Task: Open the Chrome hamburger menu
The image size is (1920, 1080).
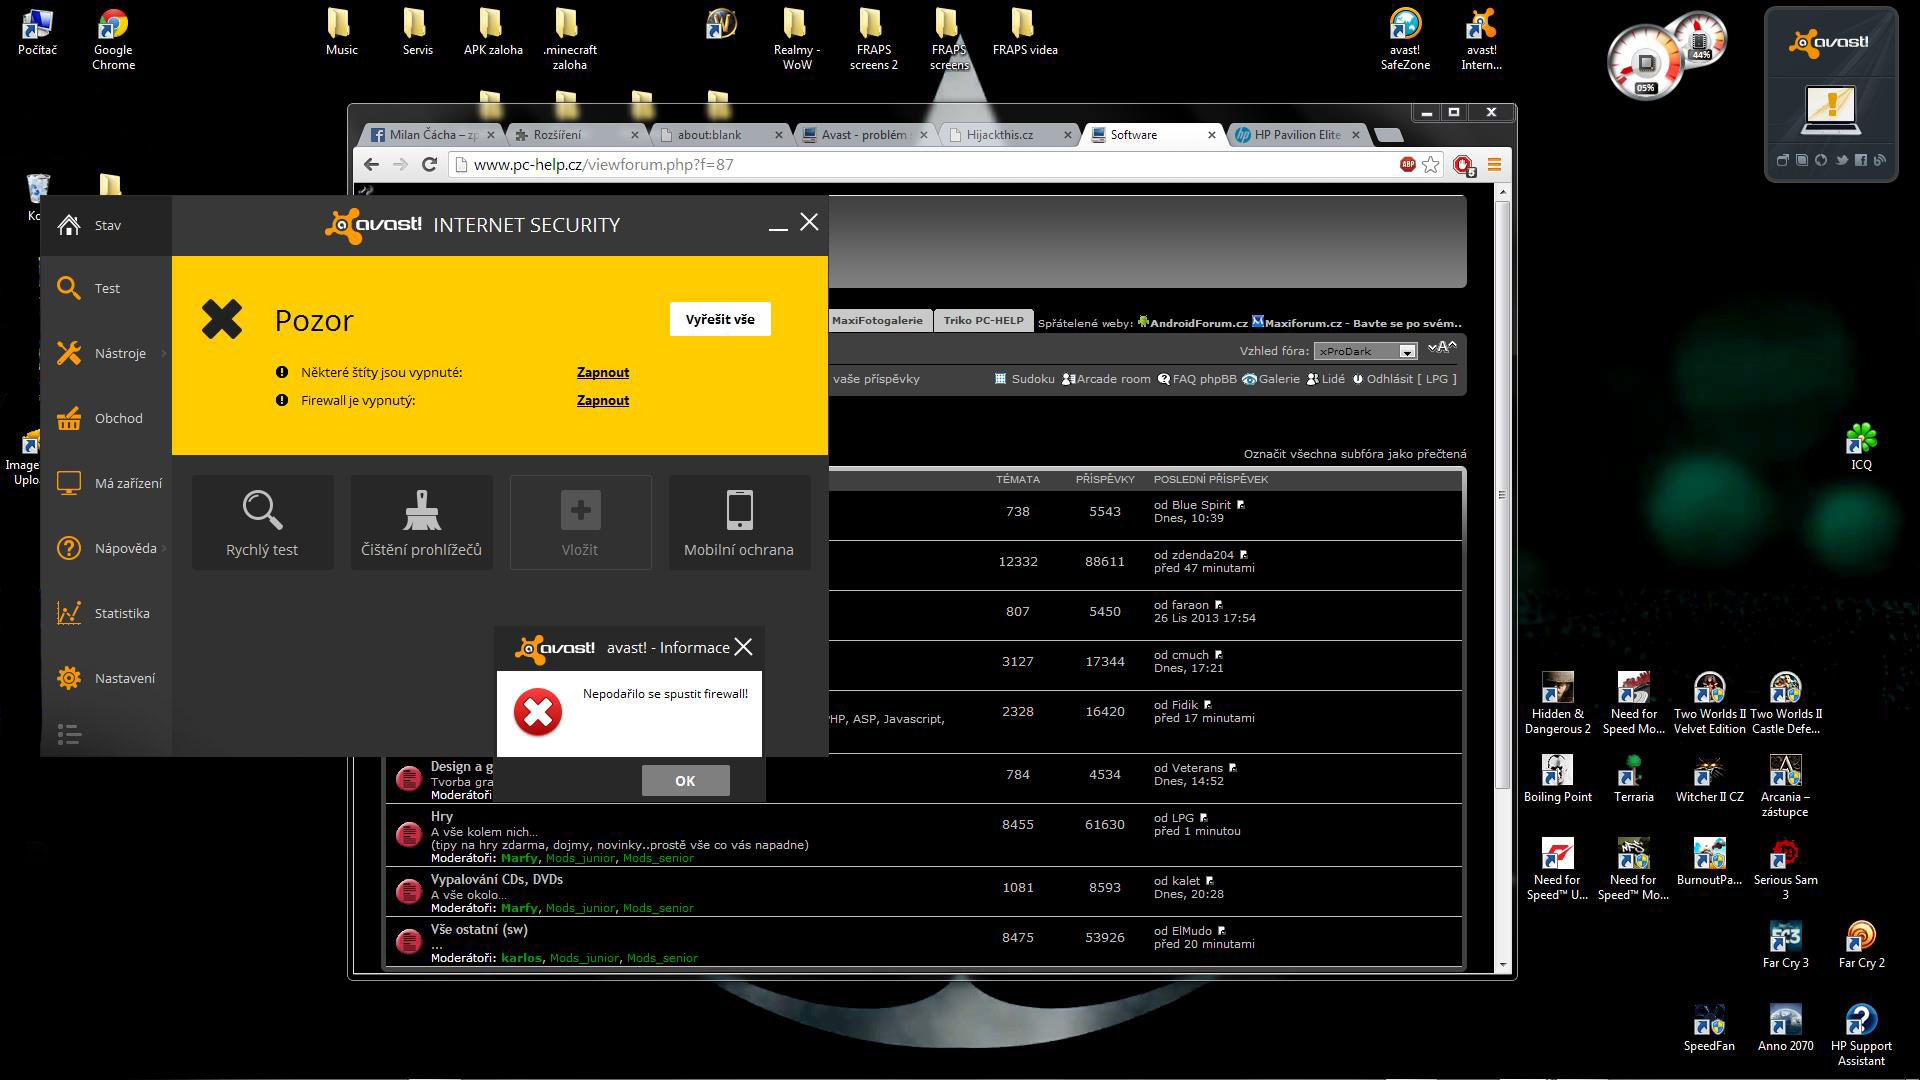Action: click(x=1495, y=164)
